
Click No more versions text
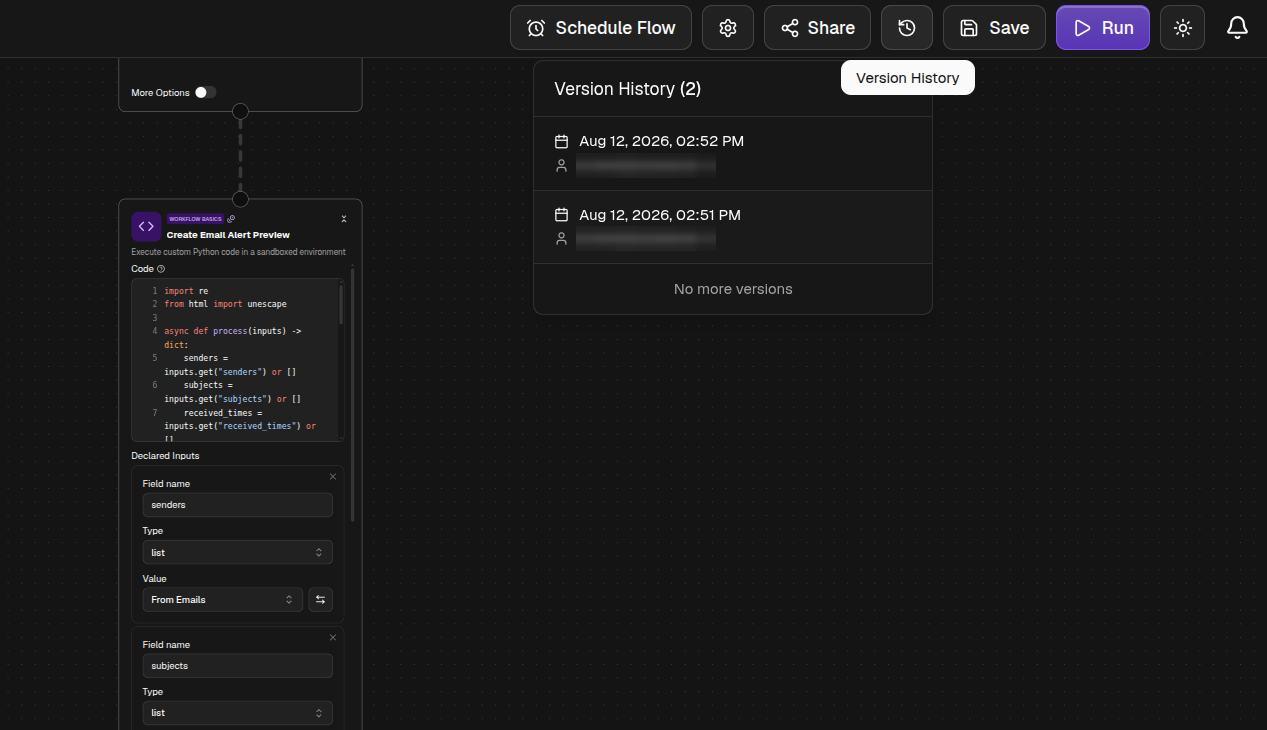click(733, 289)
